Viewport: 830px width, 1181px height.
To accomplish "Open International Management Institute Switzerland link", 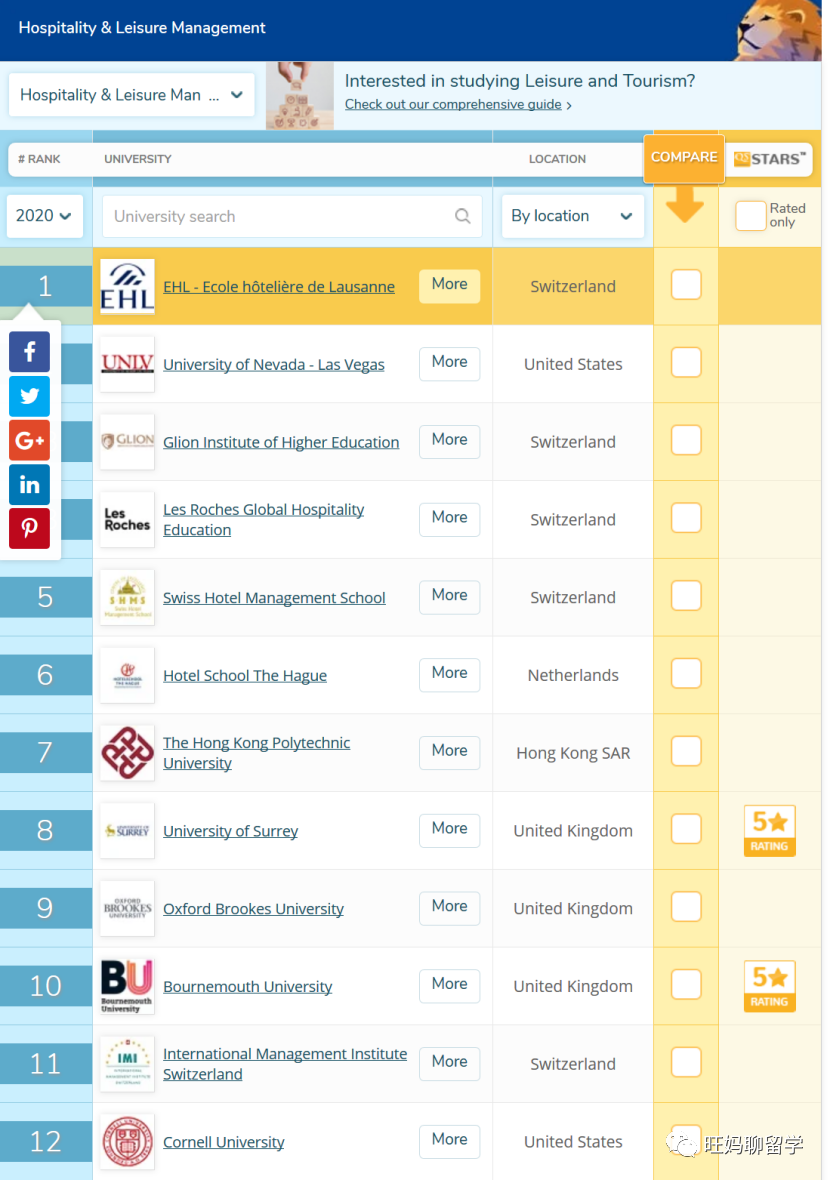I will (x=285, y=1064).
